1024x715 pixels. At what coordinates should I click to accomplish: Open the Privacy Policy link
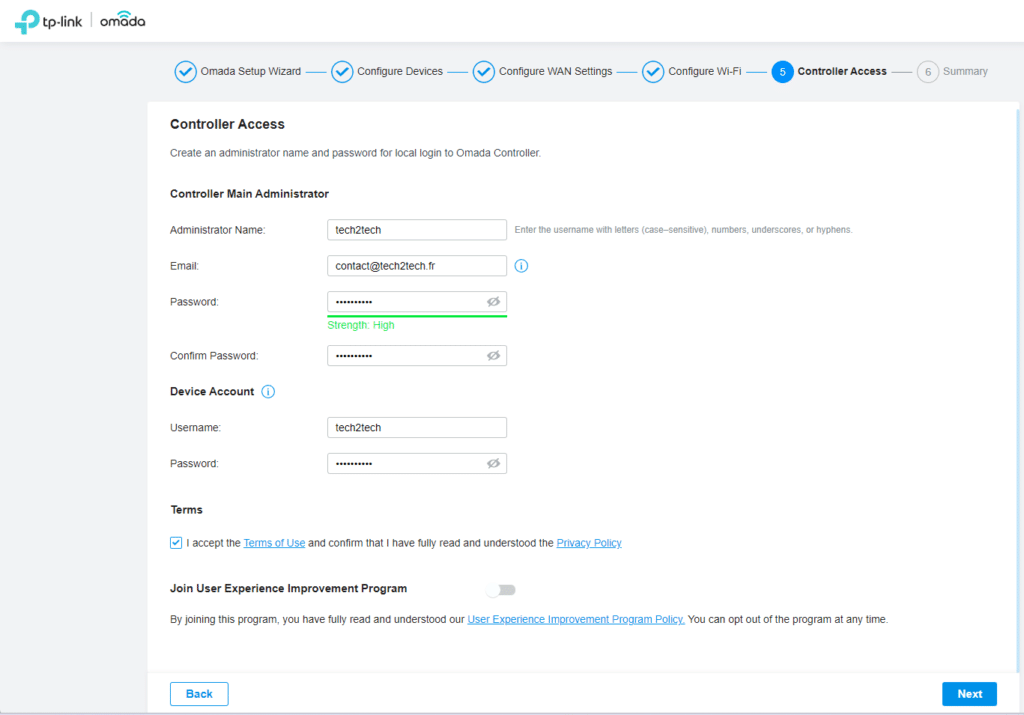tap(588, 543)
